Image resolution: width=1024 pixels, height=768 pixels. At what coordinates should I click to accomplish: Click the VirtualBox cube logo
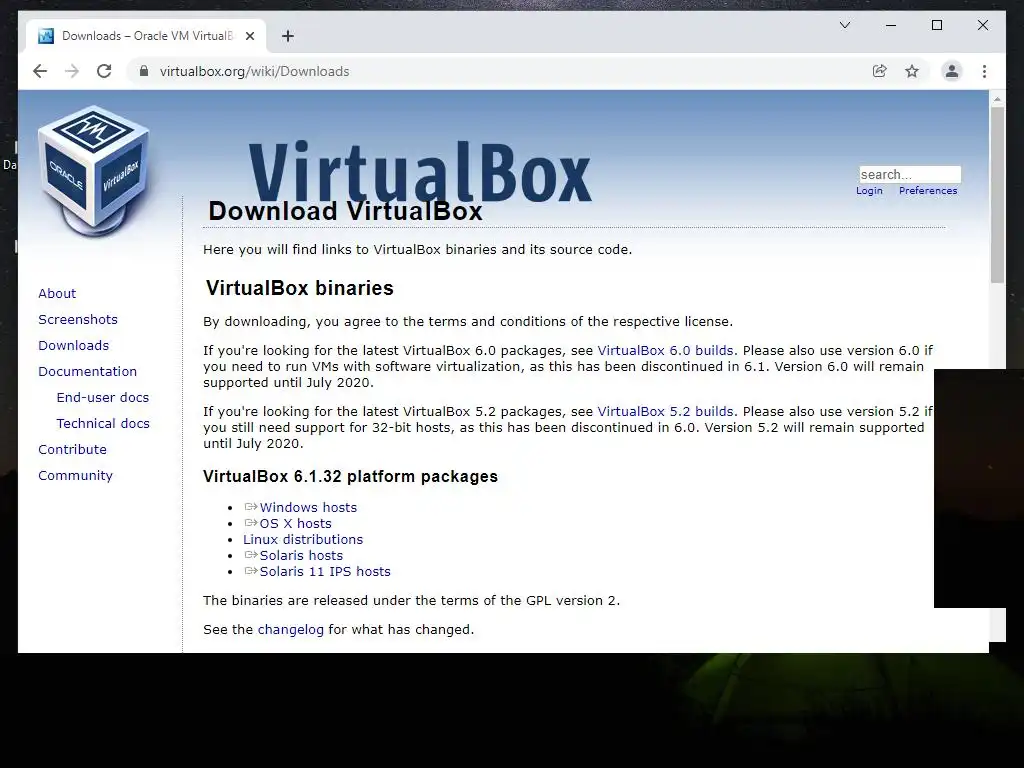click(95, 171)
